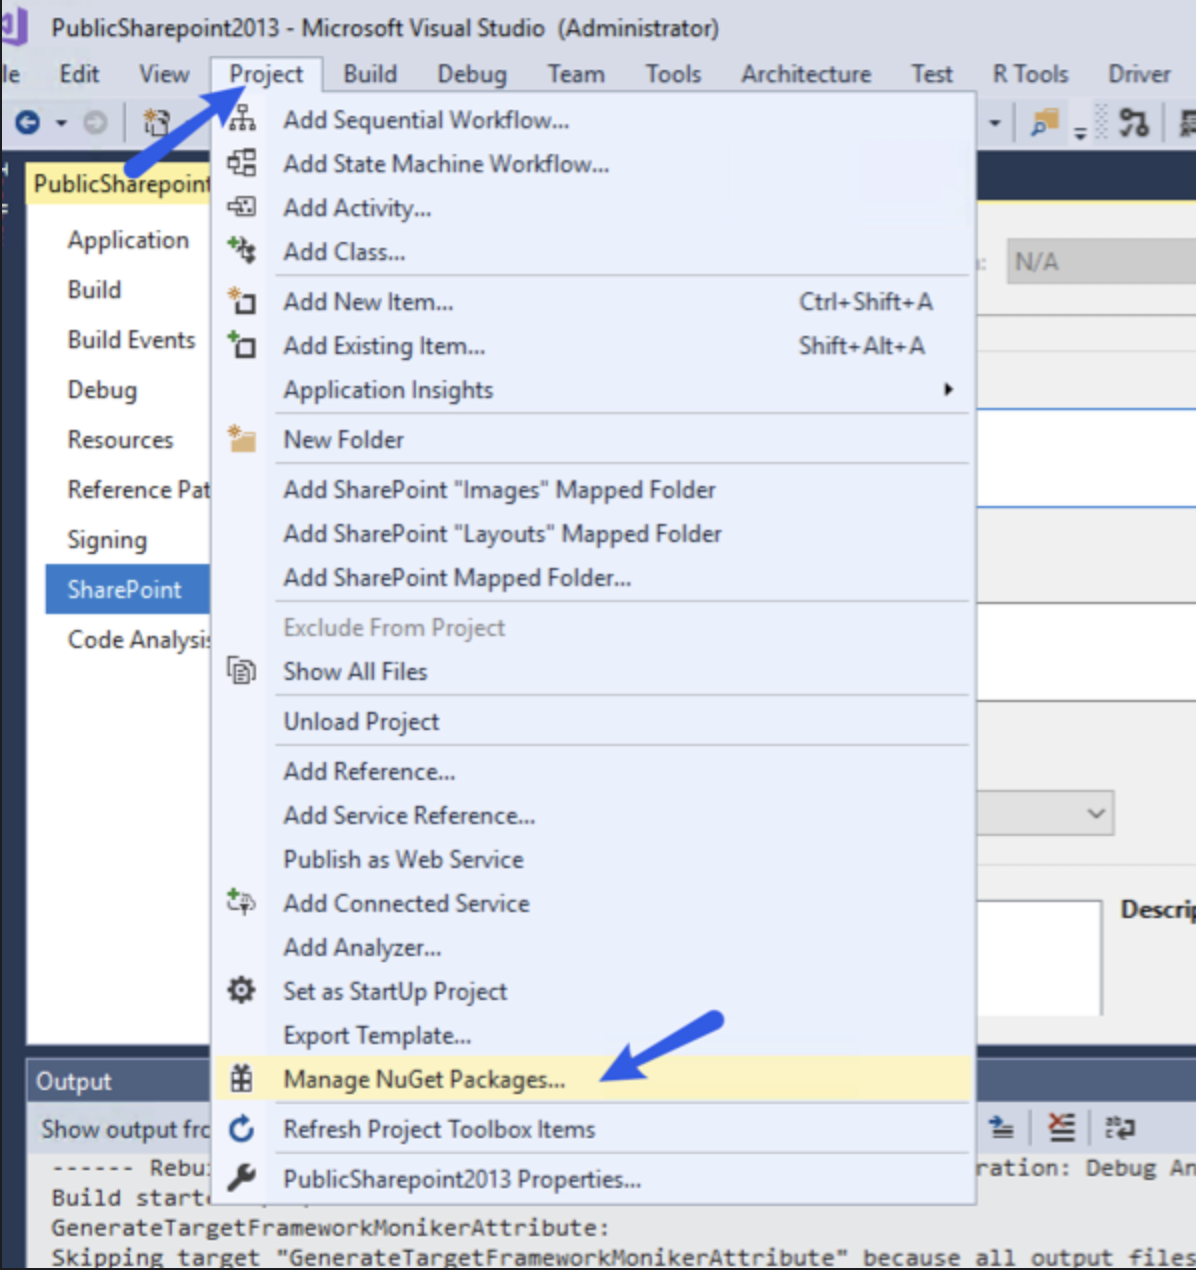Click the Clear All icon in Output toolbar
This screenshot has width=1196, height=1270.
[1061, 1128]
